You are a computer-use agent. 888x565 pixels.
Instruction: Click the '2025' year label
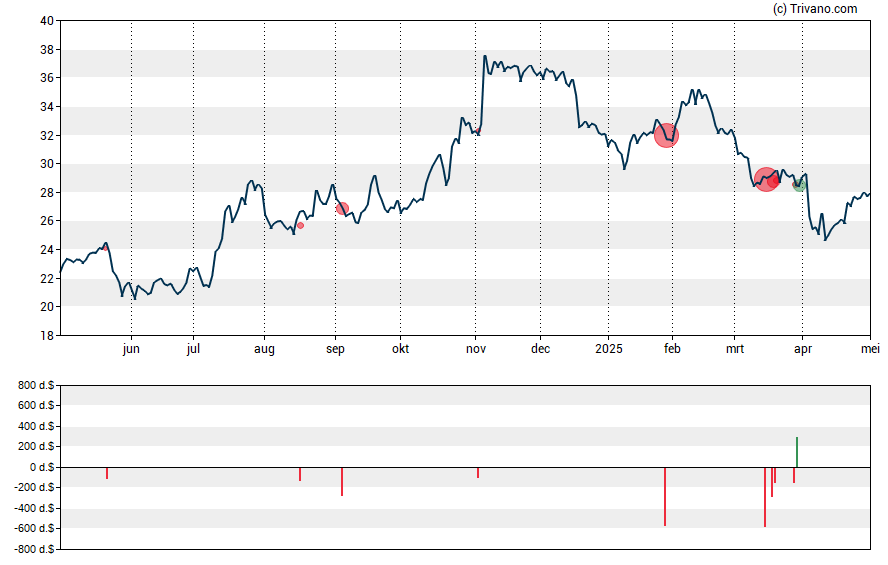(609, 349)
